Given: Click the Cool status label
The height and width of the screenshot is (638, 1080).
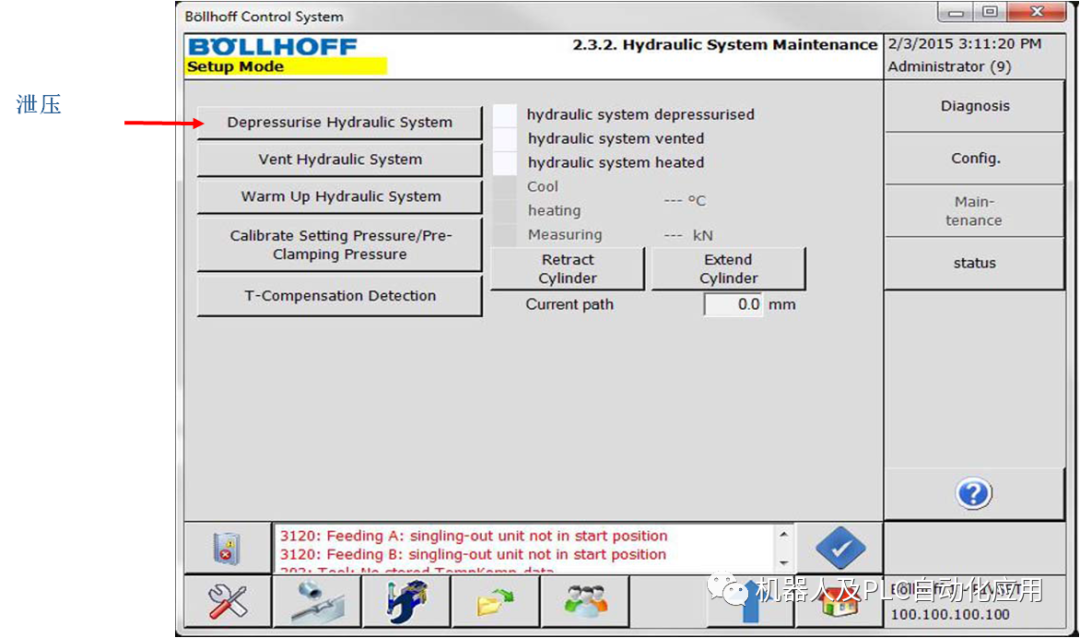Looking at the screenshot, I should pyautogui.click(x=543, y=187).
